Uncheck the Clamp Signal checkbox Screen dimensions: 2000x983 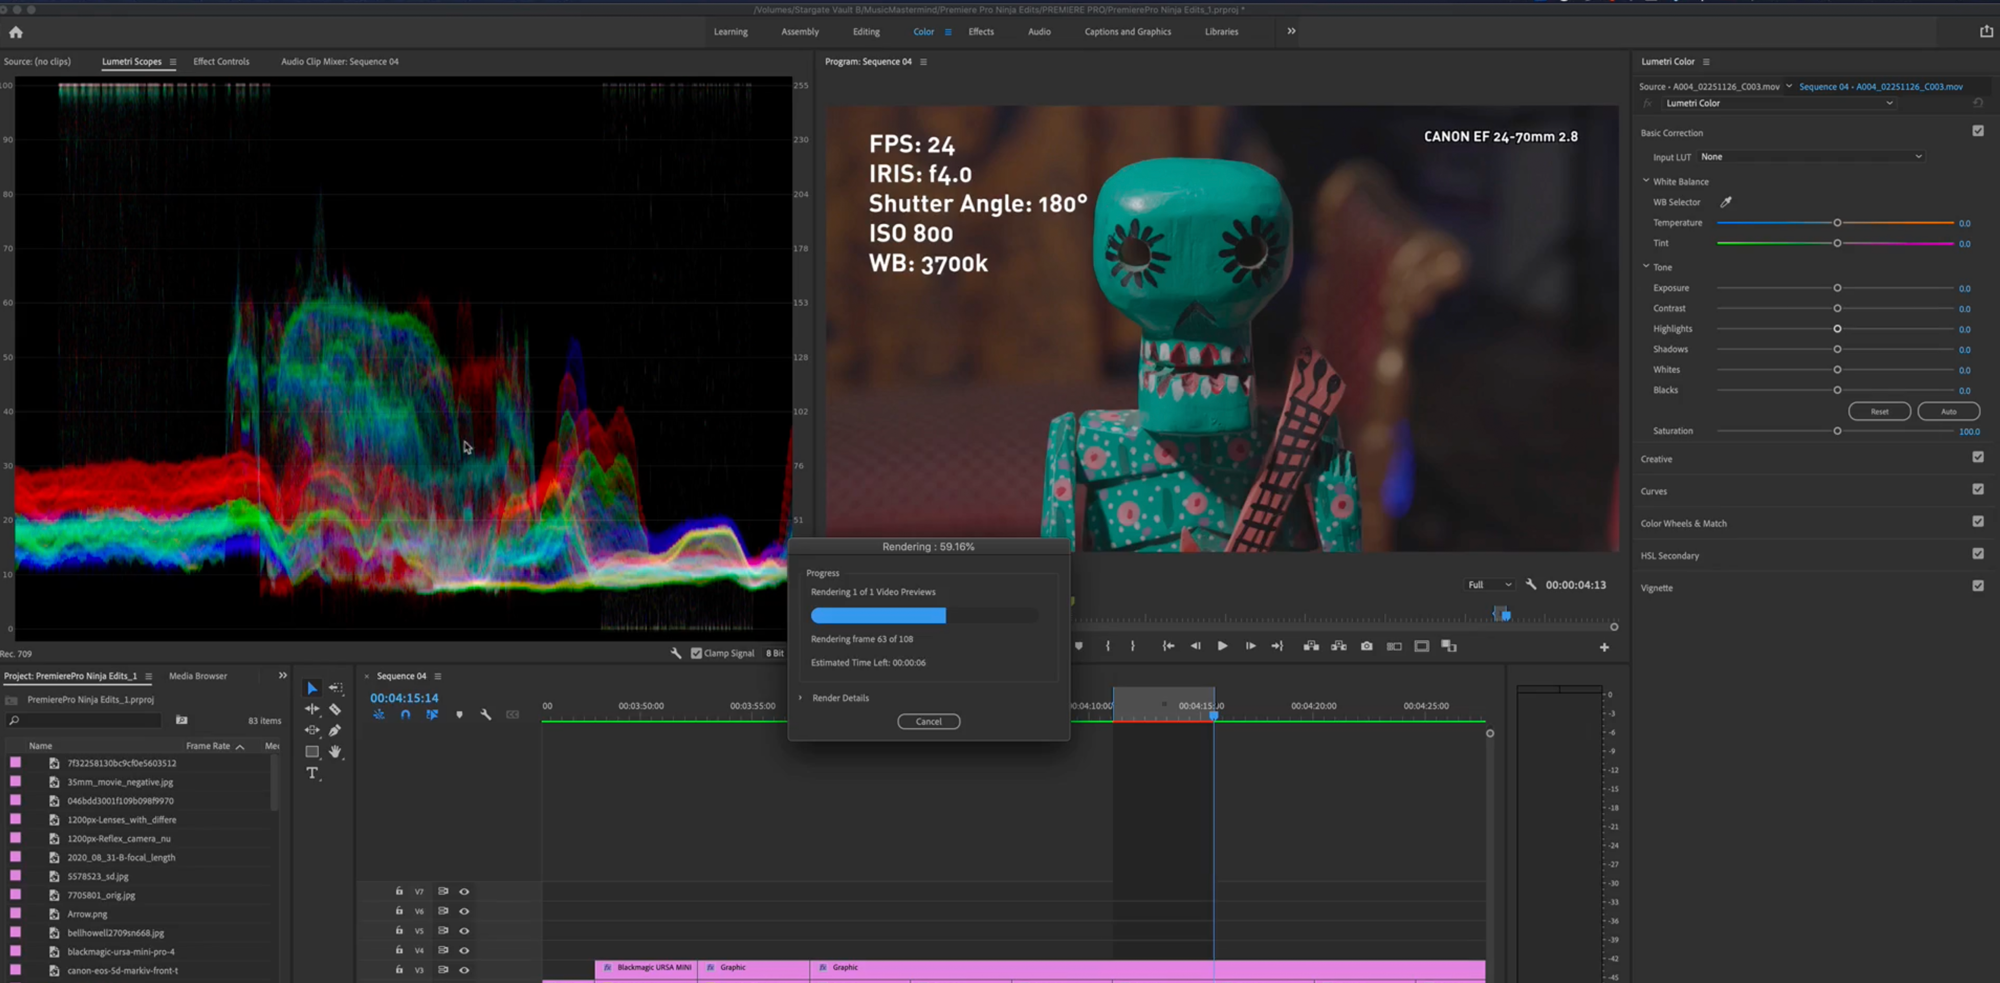pyautogui.click(x=697, y=653)
